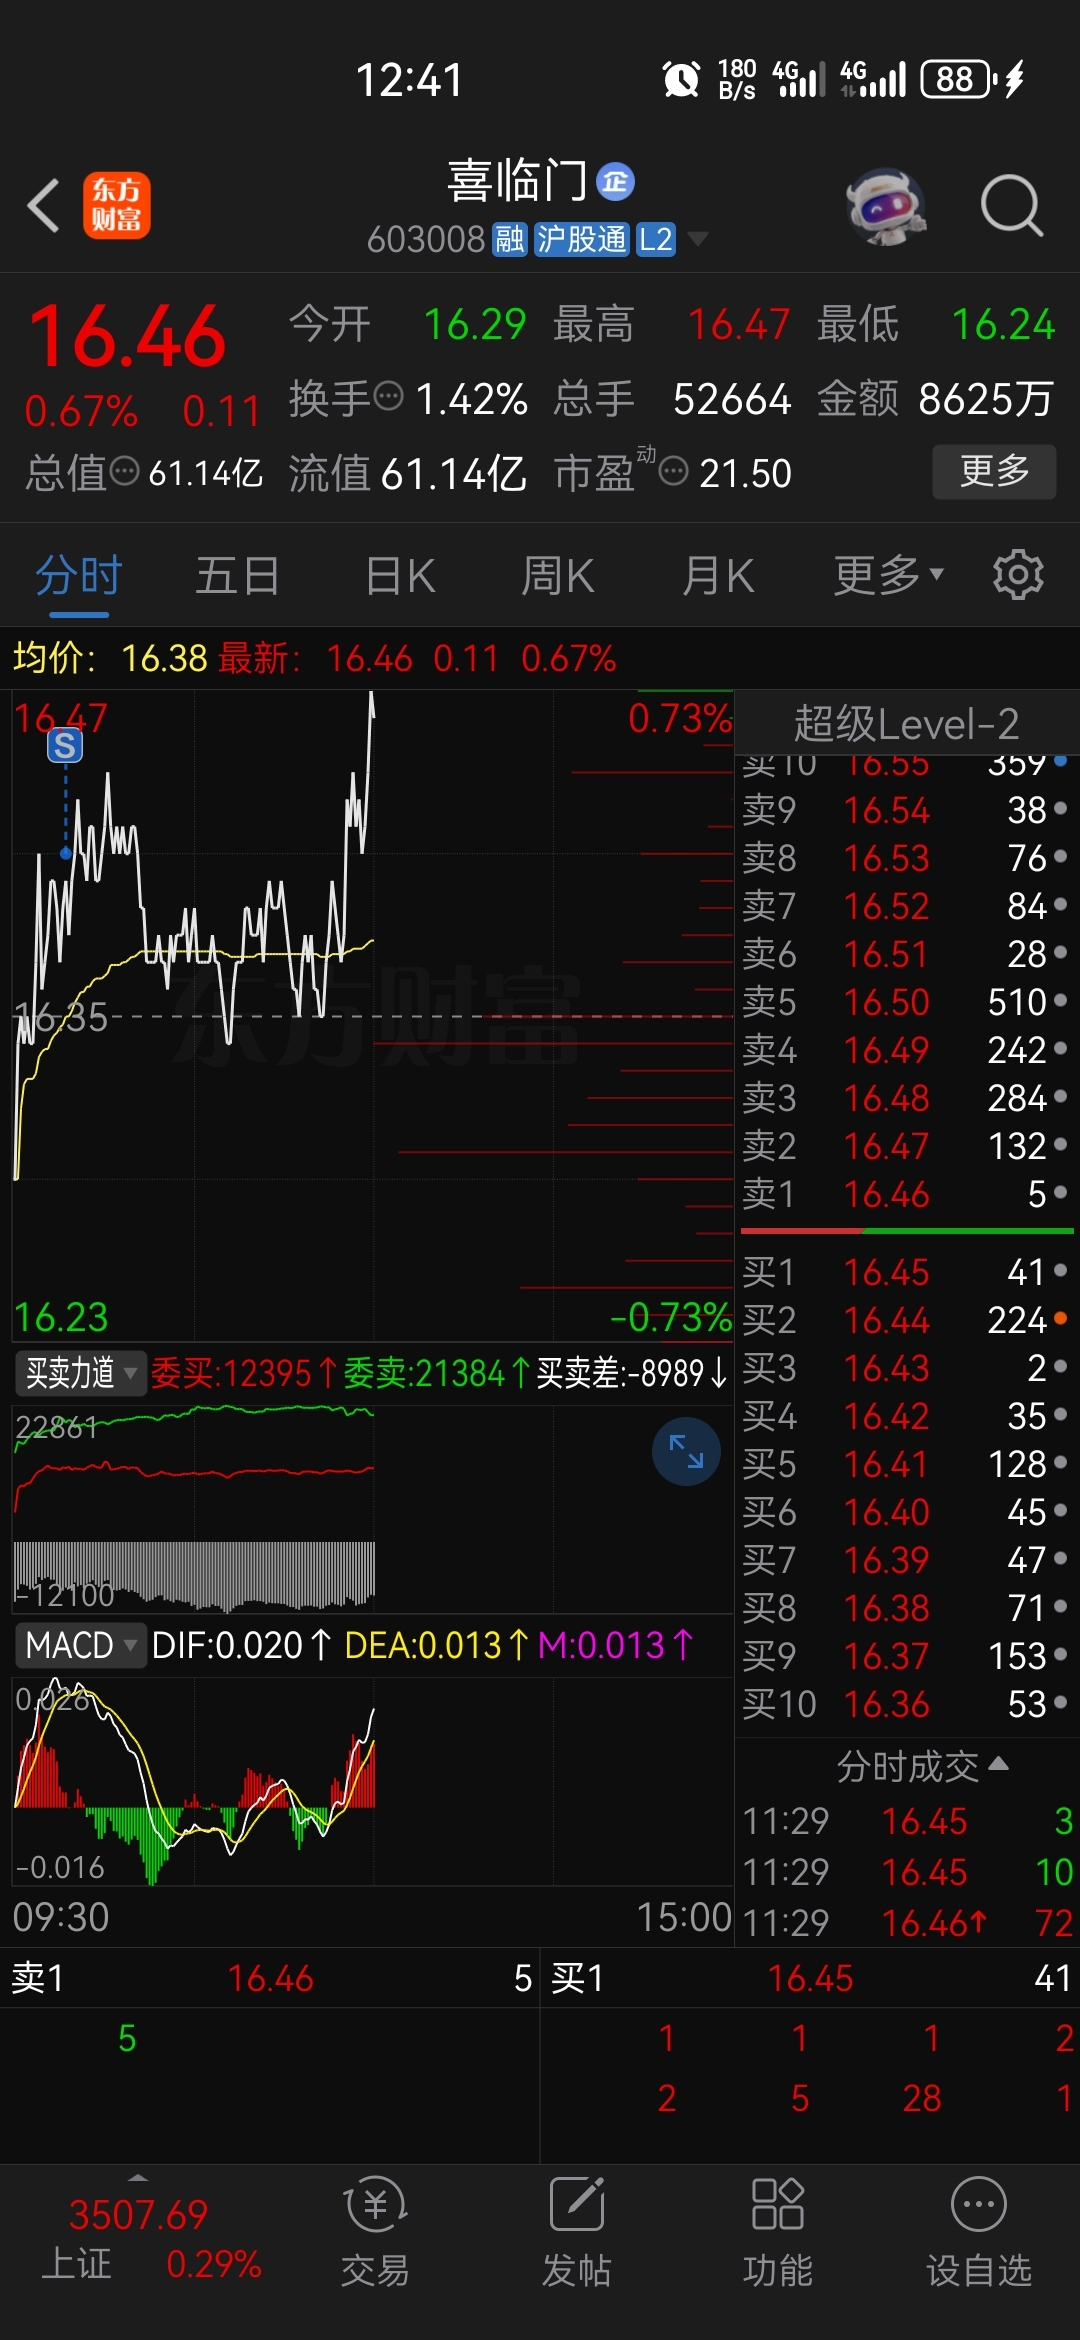The width and height of the screenshot is (1080, 2340).
Task: Tap the bottom 买1 16.45 summary row
Action: (x=811, y=1978)
